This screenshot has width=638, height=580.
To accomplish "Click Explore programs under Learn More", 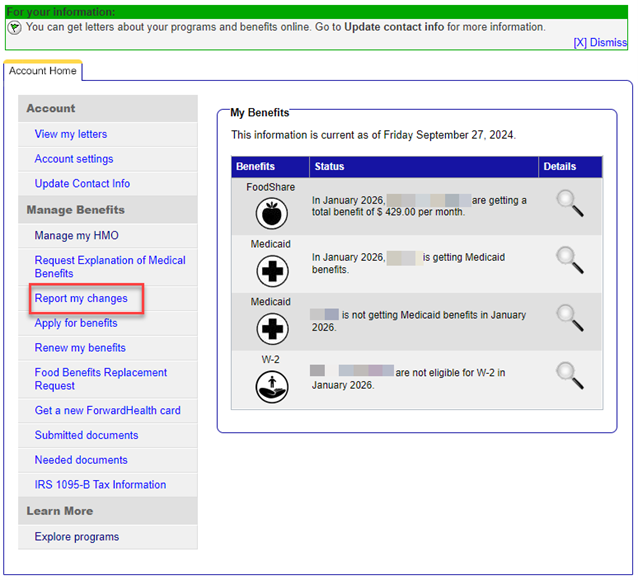I will 77,537.
